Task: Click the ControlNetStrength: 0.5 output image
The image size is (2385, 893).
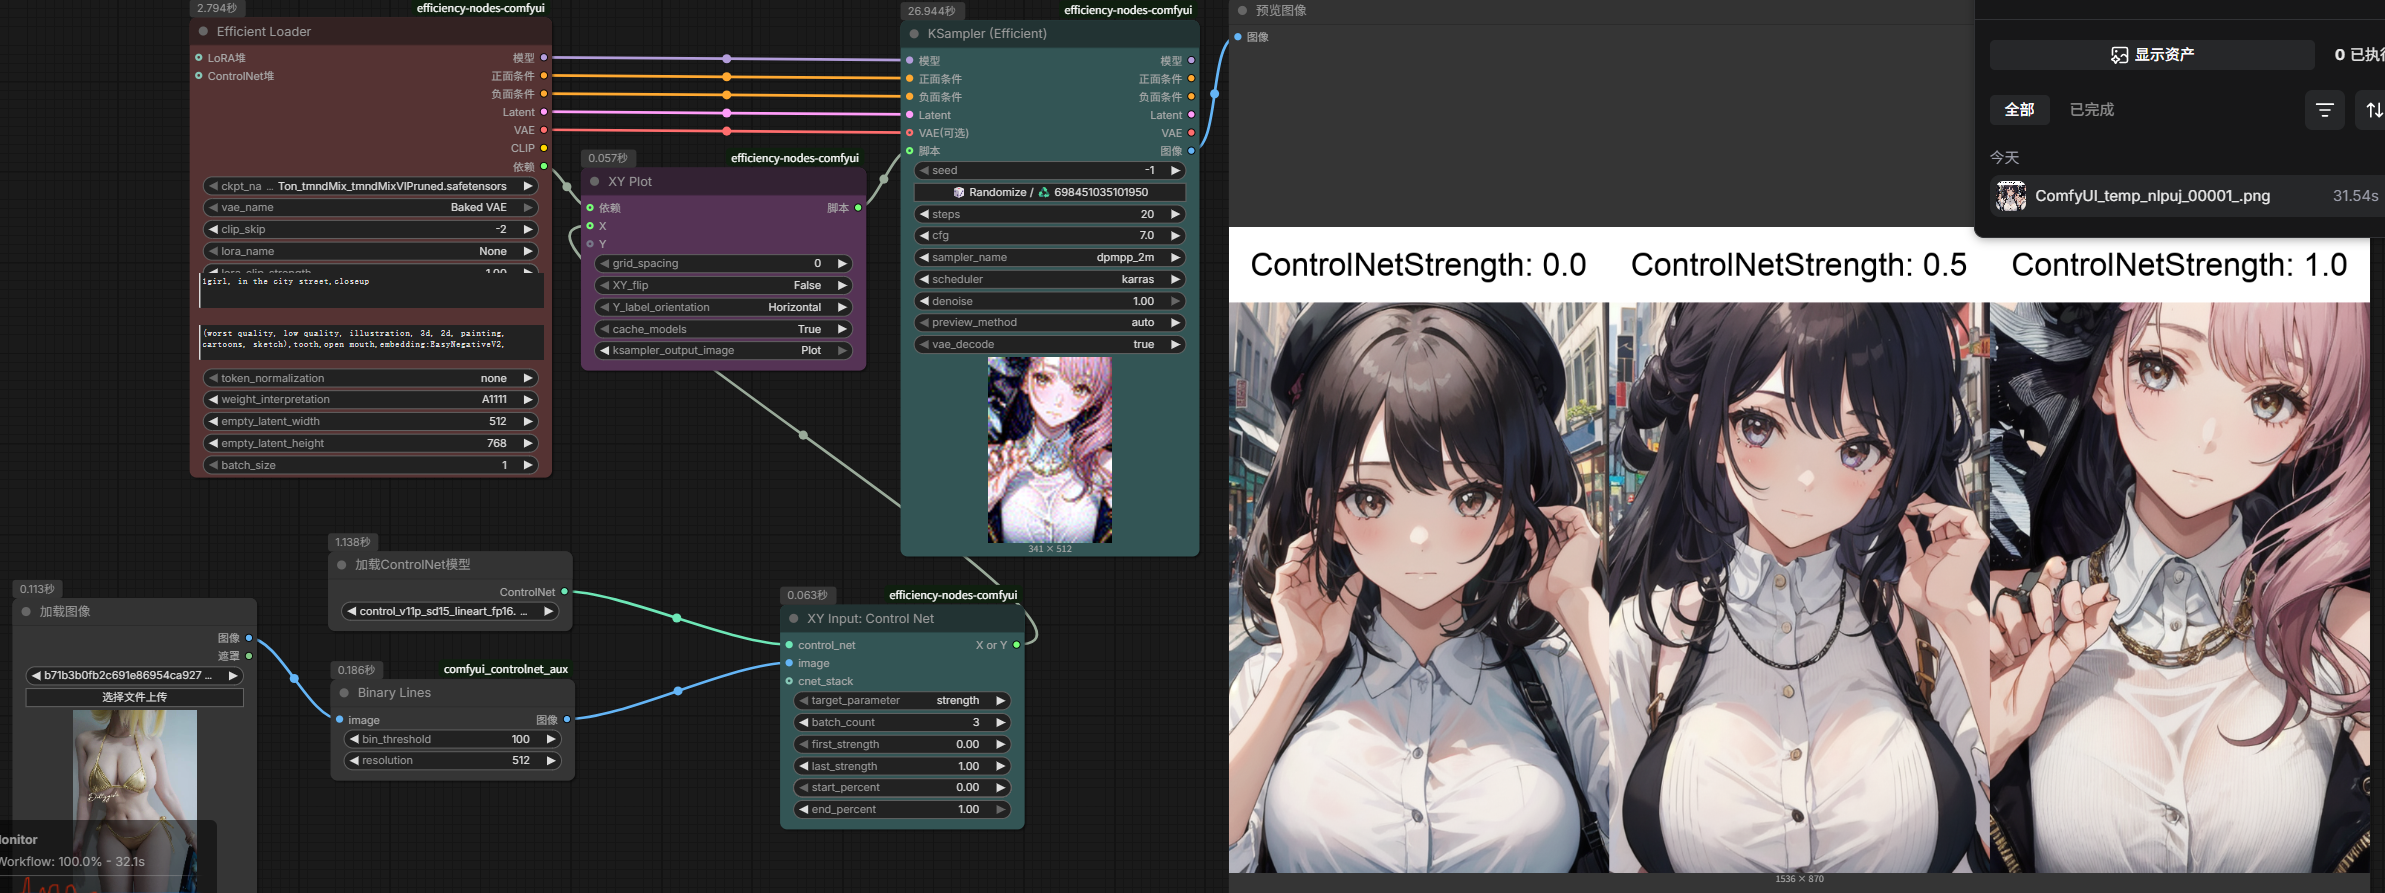Action: [x=1799, y=587]
